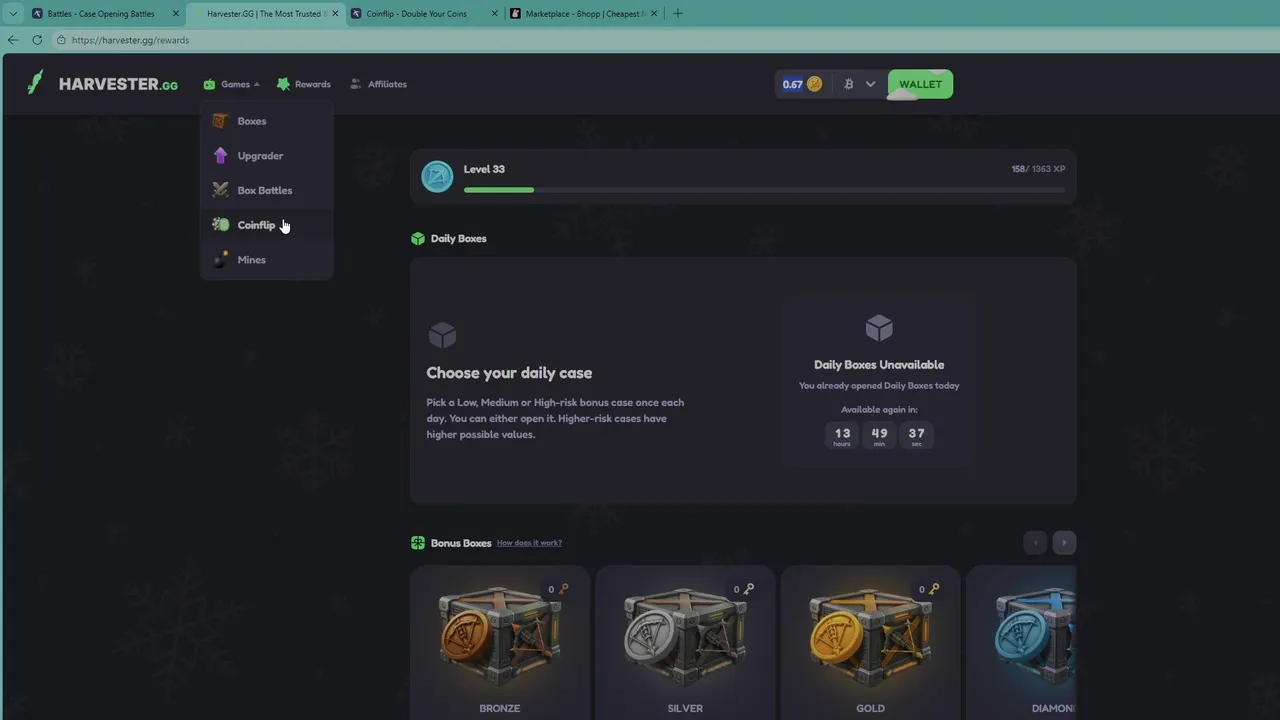Click the green Rewards star icon

pos(283,84)
